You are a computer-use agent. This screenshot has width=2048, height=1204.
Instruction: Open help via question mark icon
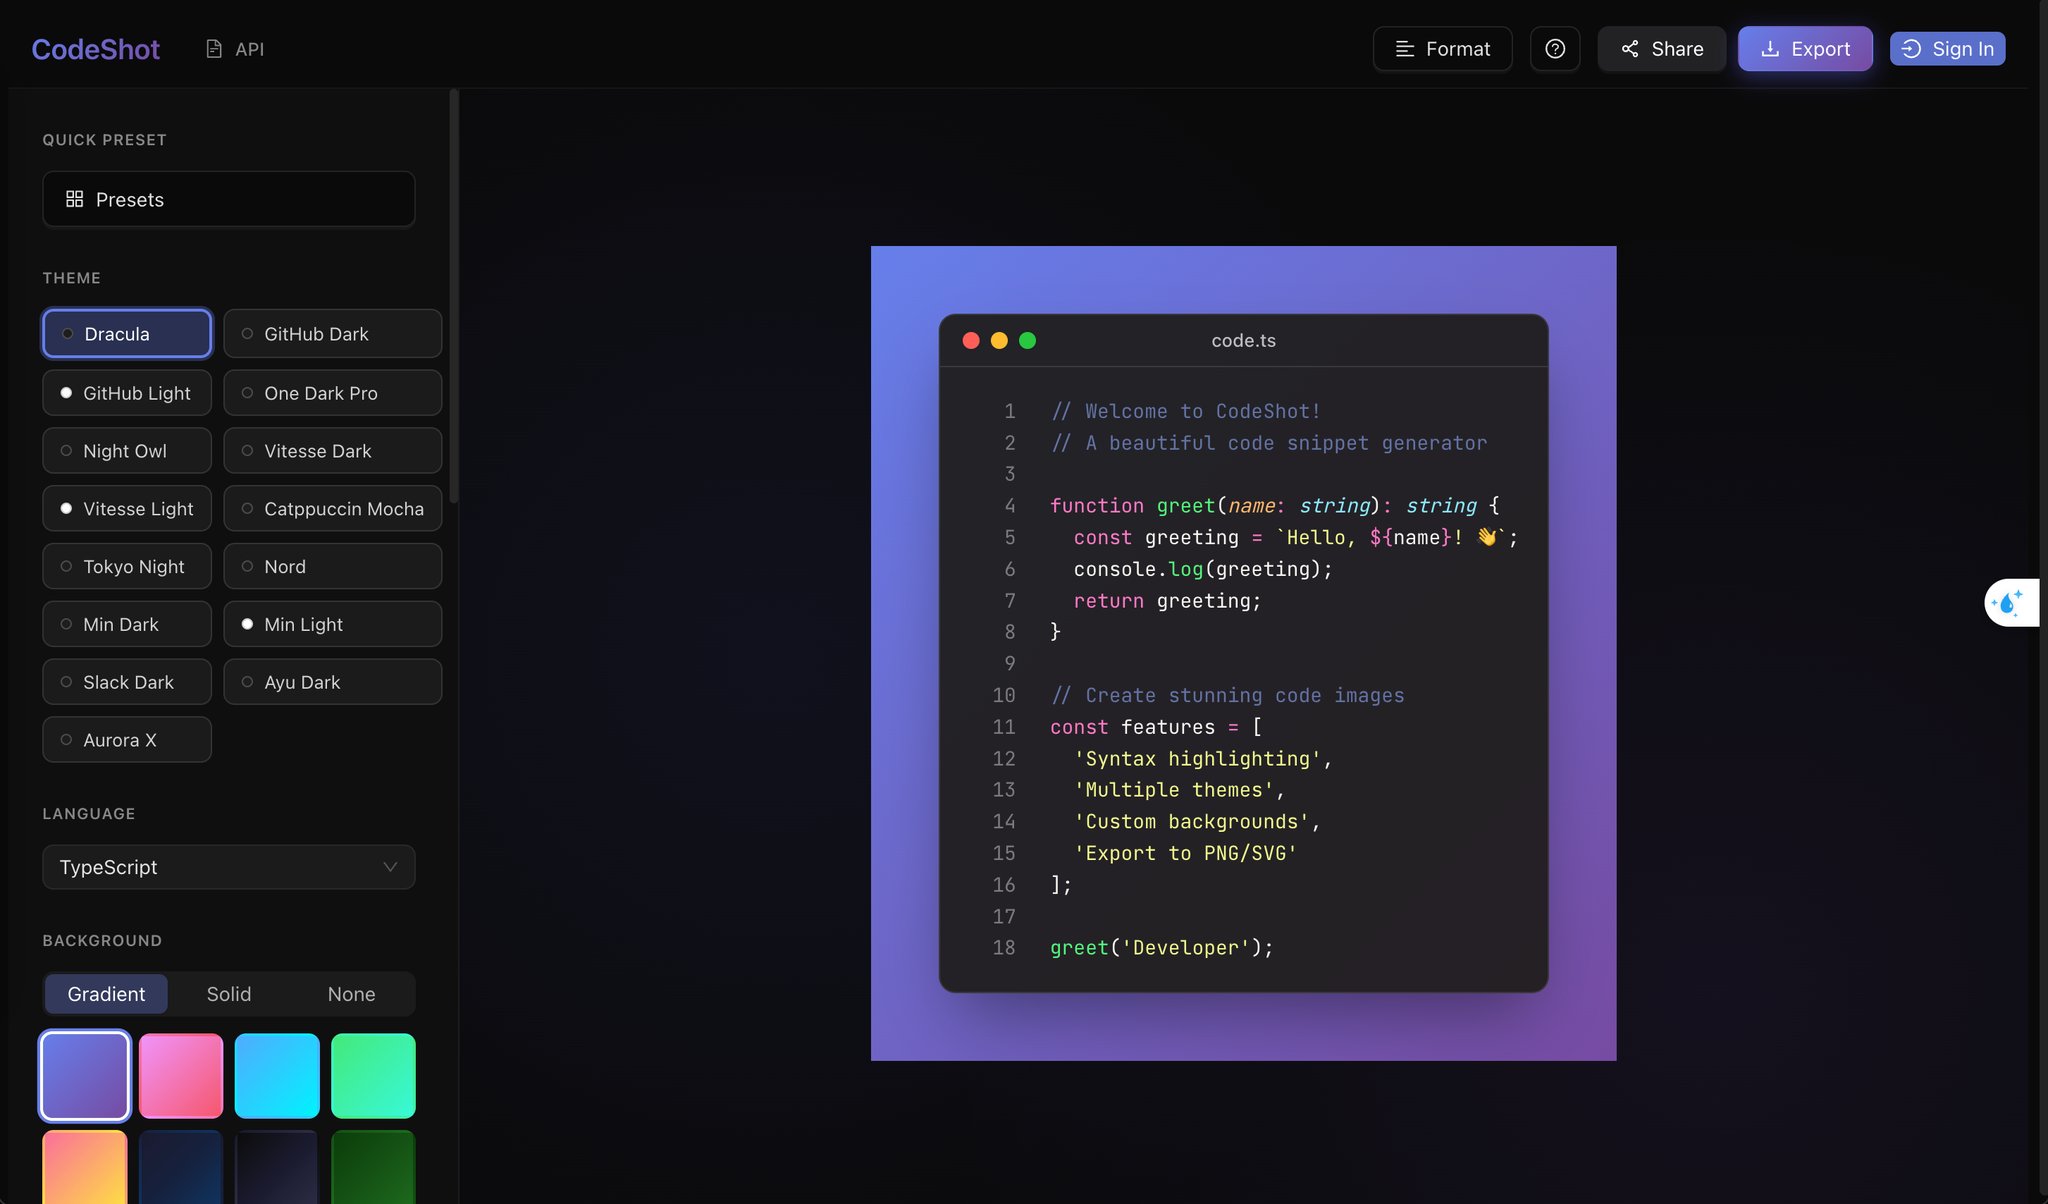(x=1555, y=49)
